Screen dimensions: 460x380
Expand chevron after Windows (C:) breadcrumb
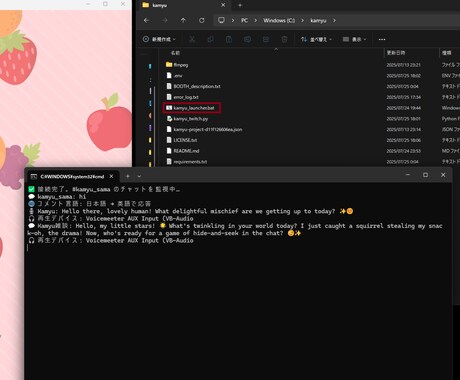coord(303,20)
